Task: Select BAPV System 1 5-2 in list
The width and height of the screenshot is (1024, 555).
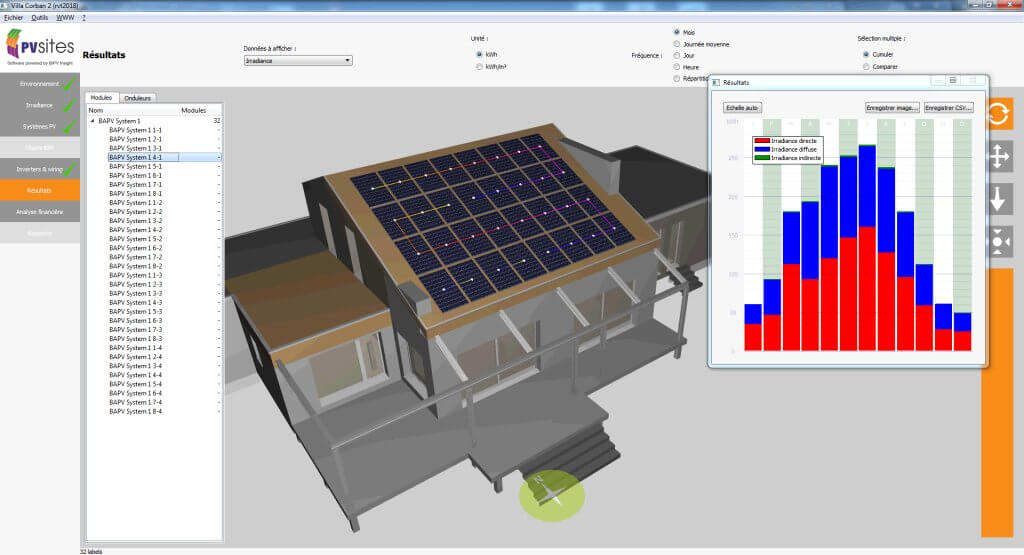Action: 135,239
